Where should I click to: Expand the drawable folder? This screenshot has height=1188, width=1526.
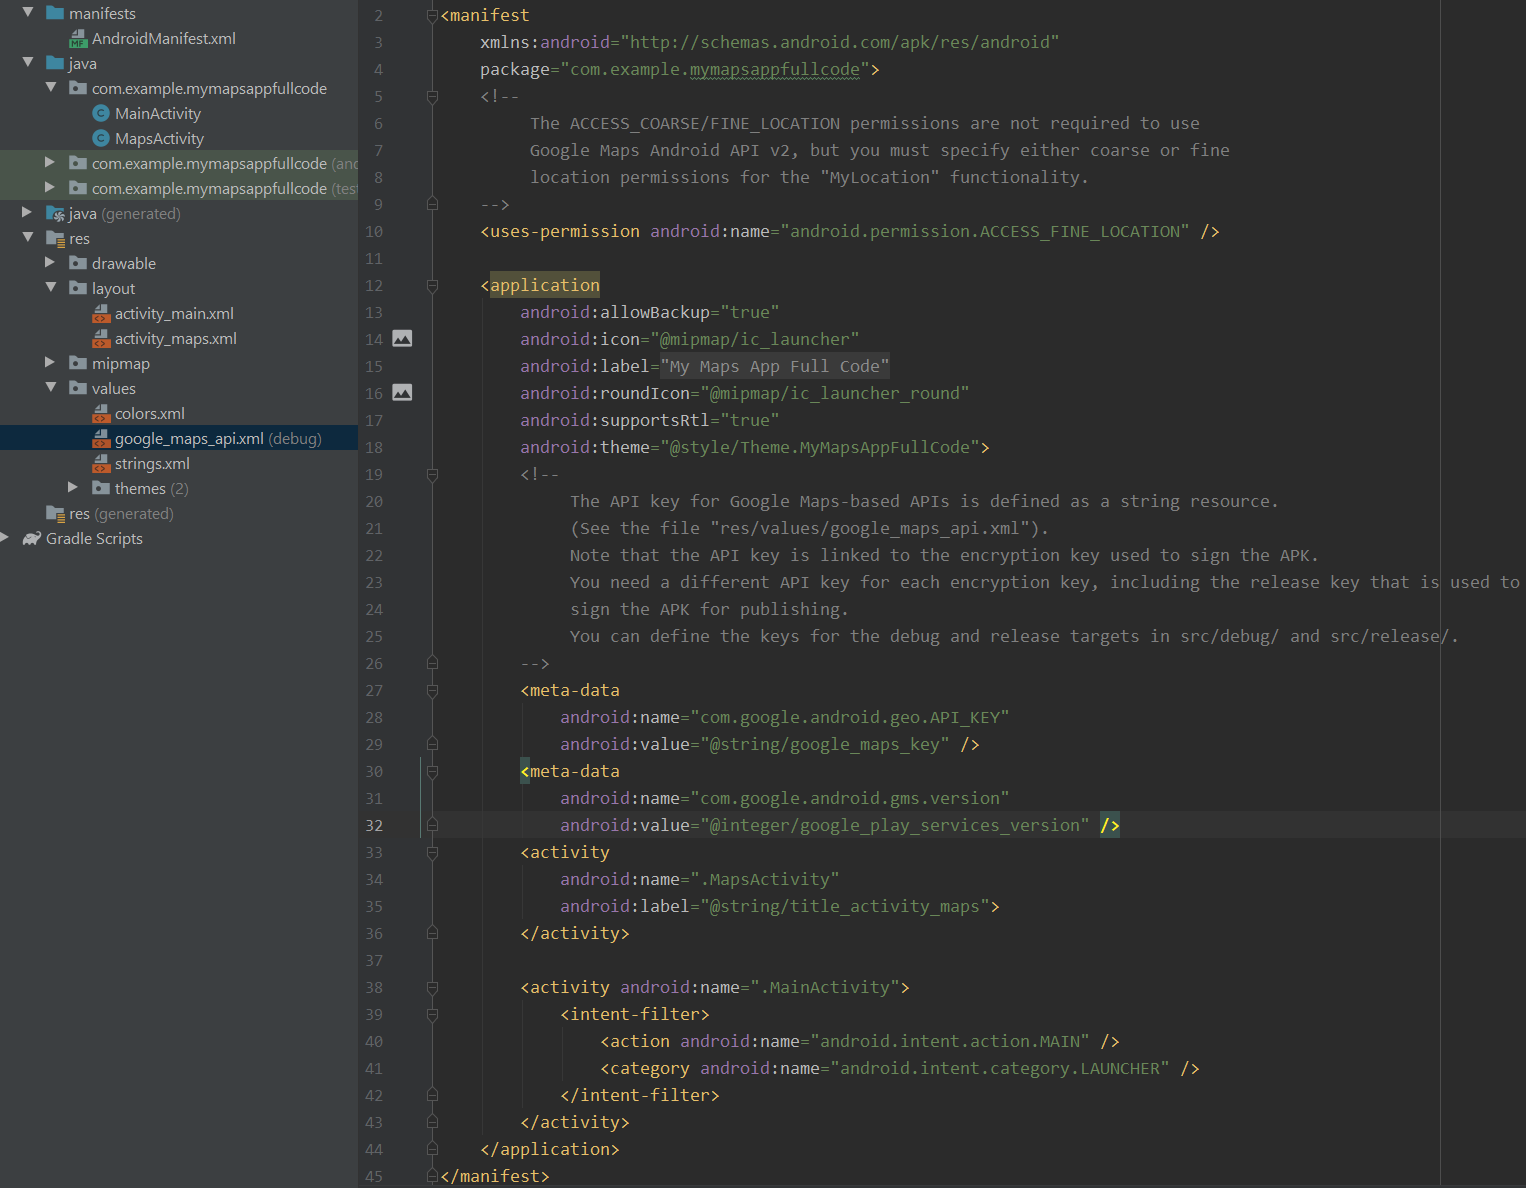50,263
